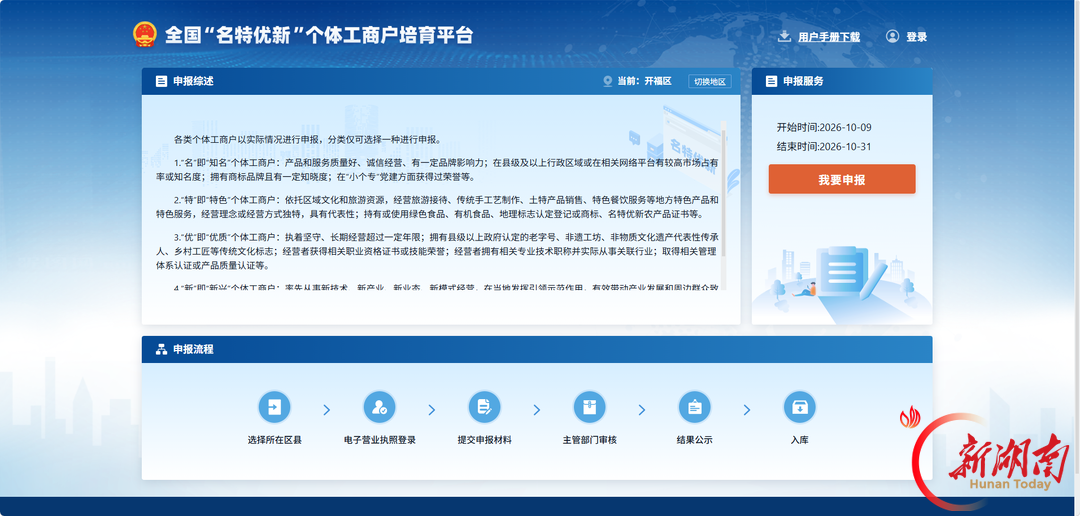Click the 申报综述 panel title

click(194, 81)
